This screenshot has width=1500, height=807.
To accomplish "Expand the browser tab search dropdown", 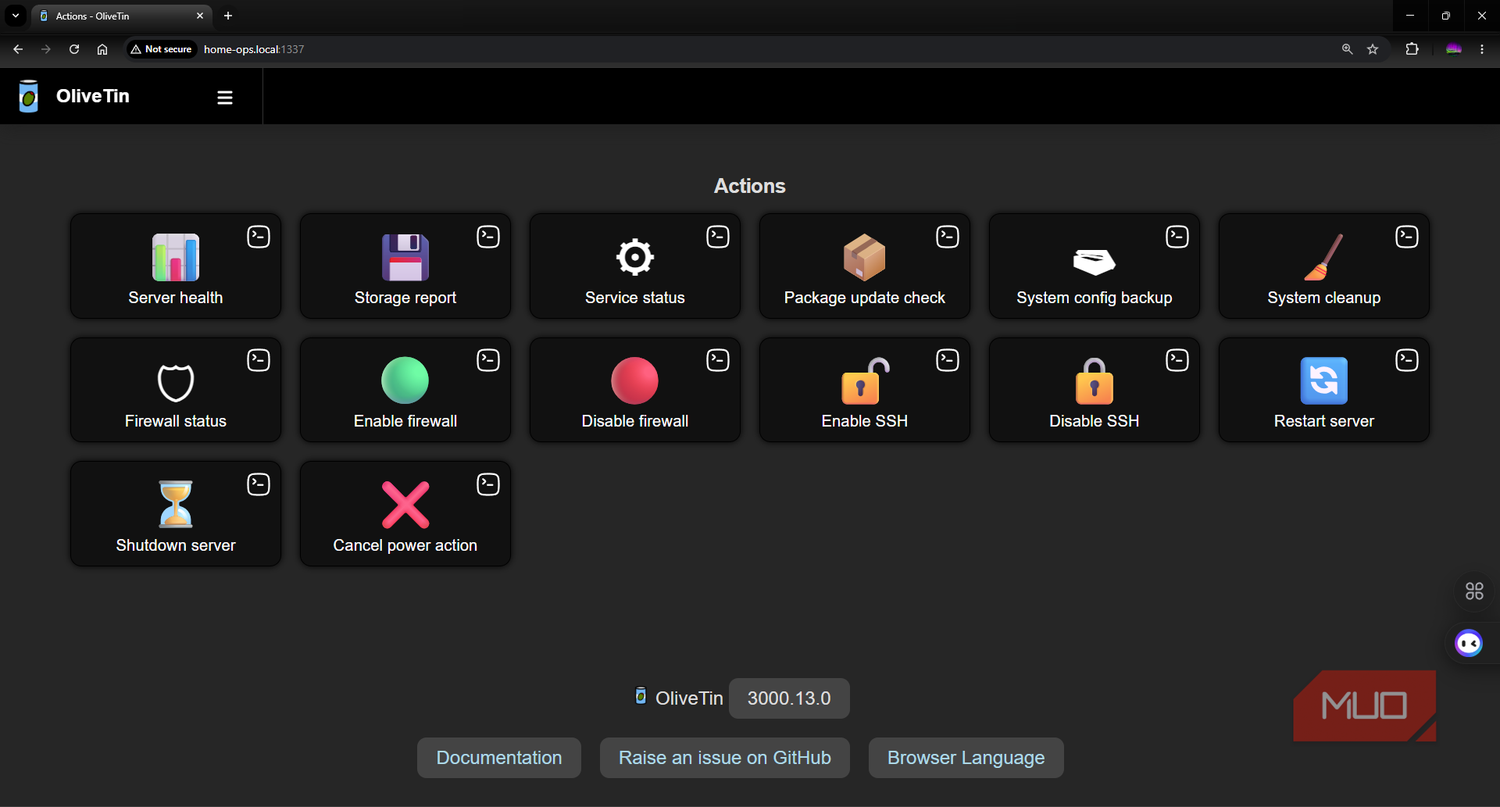I will 15,16.
